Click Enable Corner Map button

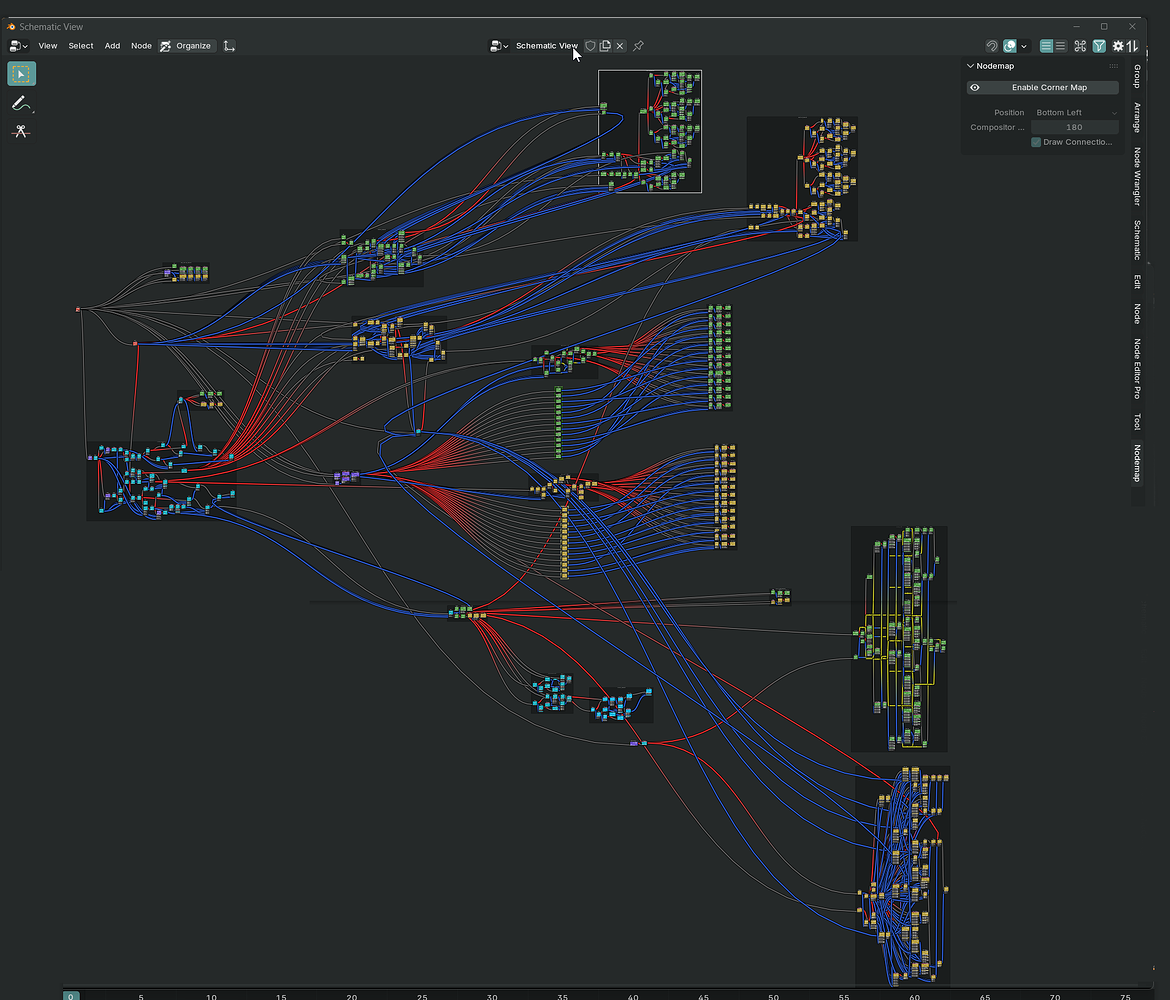[1042, 87]
